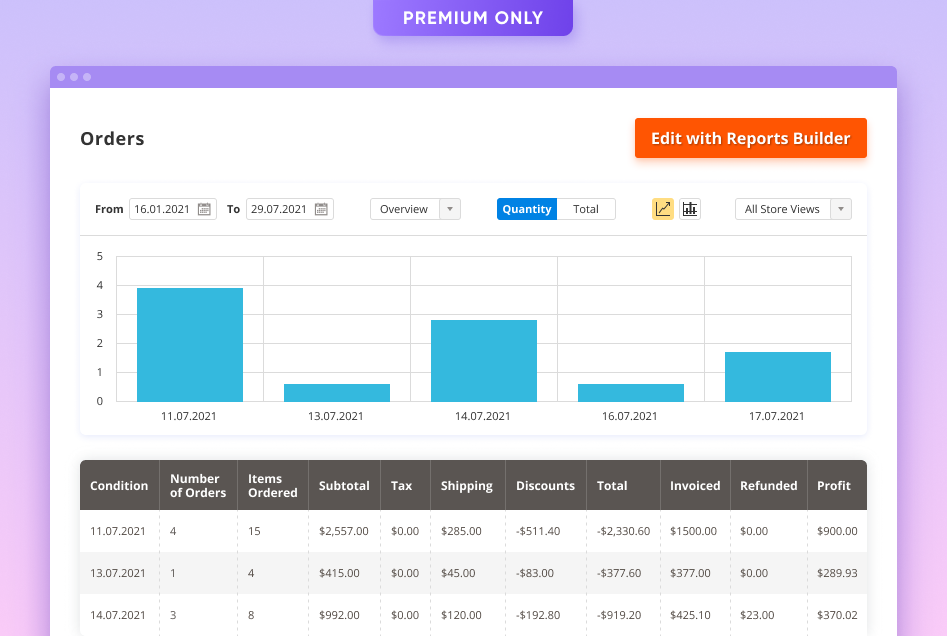The width and height of the screenshot is (947, 636).
Task: Click the third window dot icon
Action: pos(87,75)
